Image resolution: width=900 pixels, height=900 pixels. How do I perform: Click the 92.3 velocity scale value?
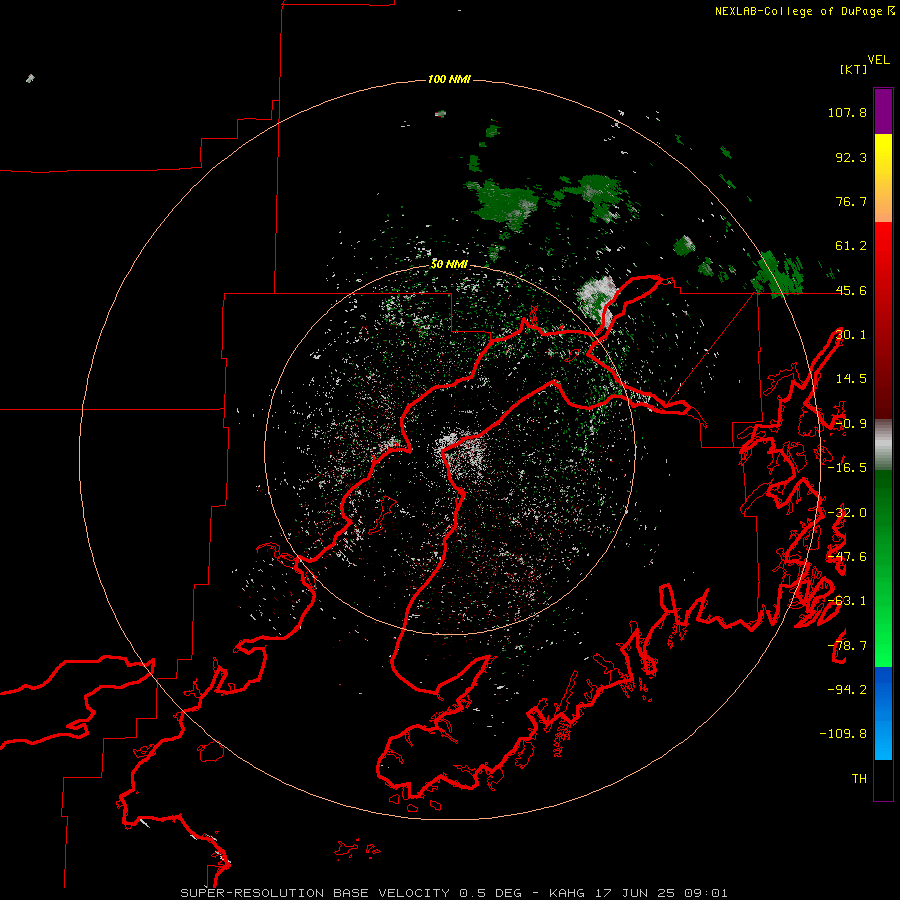coord(851,157)
